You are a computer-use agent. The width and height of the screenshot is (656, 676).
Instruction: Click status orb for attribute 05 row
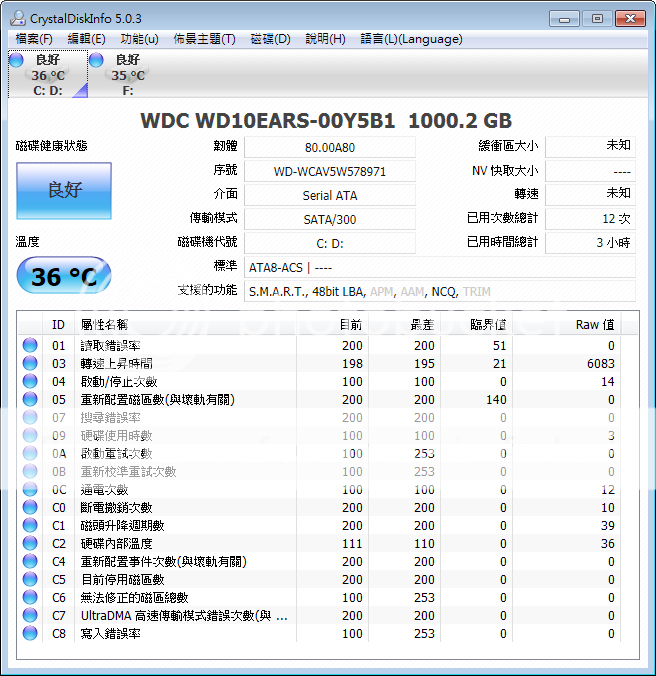coord(31,400)
